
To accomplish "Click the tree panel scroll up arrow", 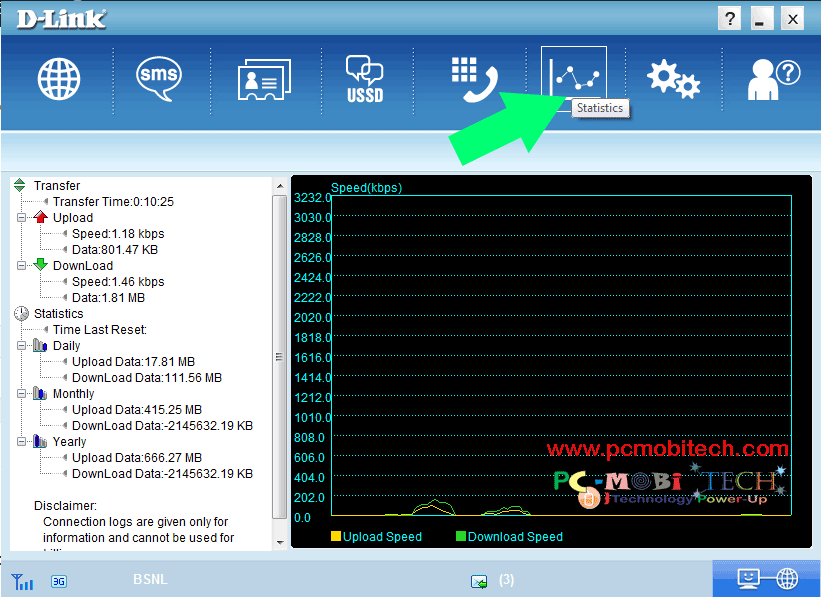I will pyautogui.click(x=280, y=186).
